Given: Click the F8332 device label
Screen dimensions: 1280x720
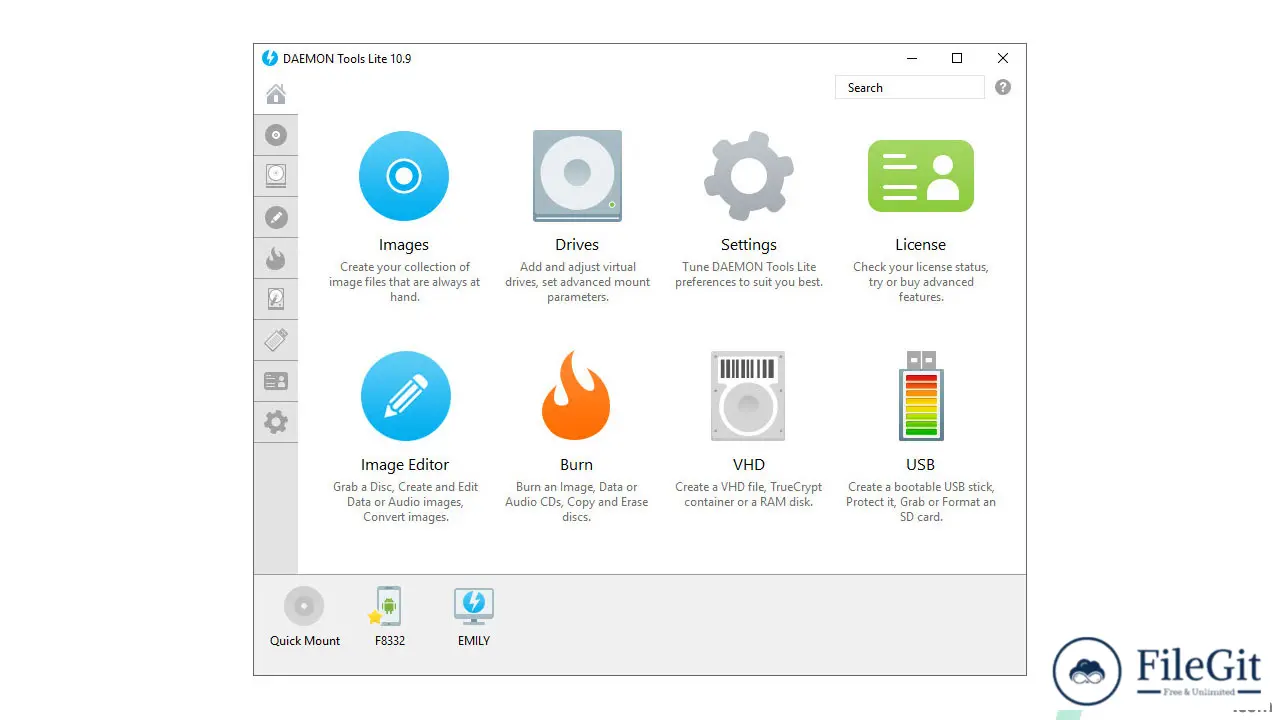Looking at the screenshot, I should pyautogui.click(x=390, y=641).
